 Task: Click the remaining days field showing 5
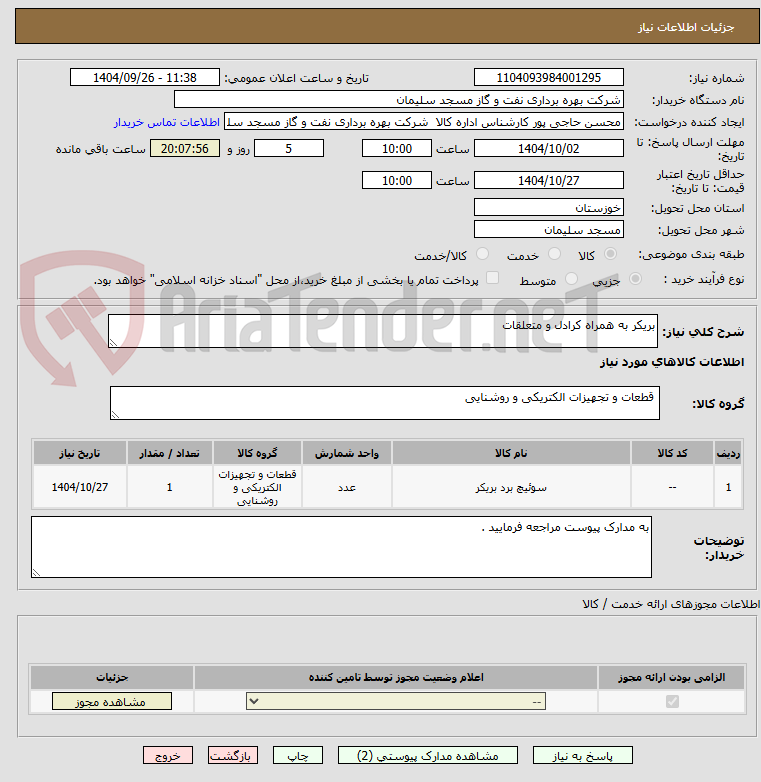click(x=289, y=149)
